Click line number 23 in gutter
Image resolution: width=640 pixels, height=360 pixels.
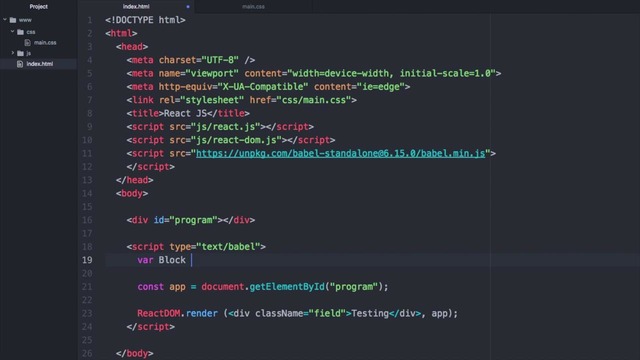click(87, 313)
